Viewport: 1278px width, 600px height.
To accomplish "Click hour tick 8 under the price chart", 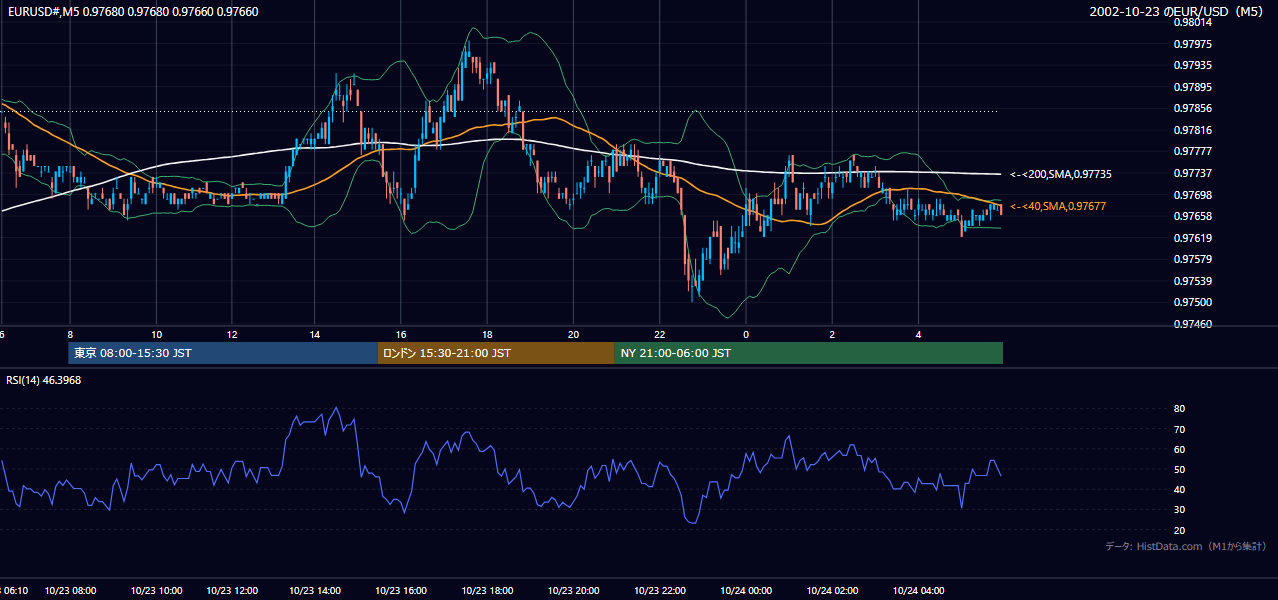I will pos(70,334).
